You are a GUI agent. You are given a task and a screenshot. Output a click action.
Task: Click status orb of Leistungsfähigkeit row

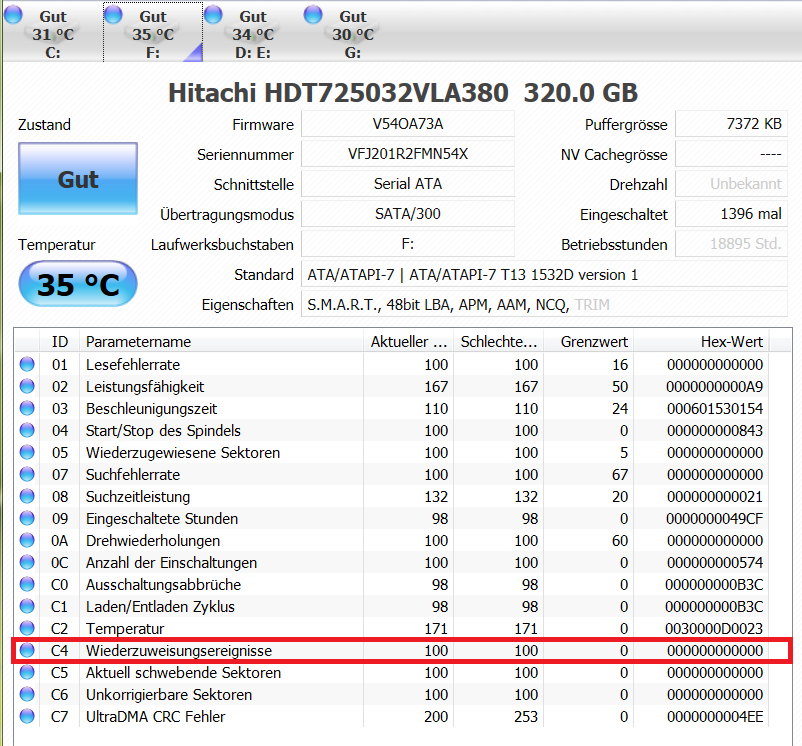coord(27,386)
